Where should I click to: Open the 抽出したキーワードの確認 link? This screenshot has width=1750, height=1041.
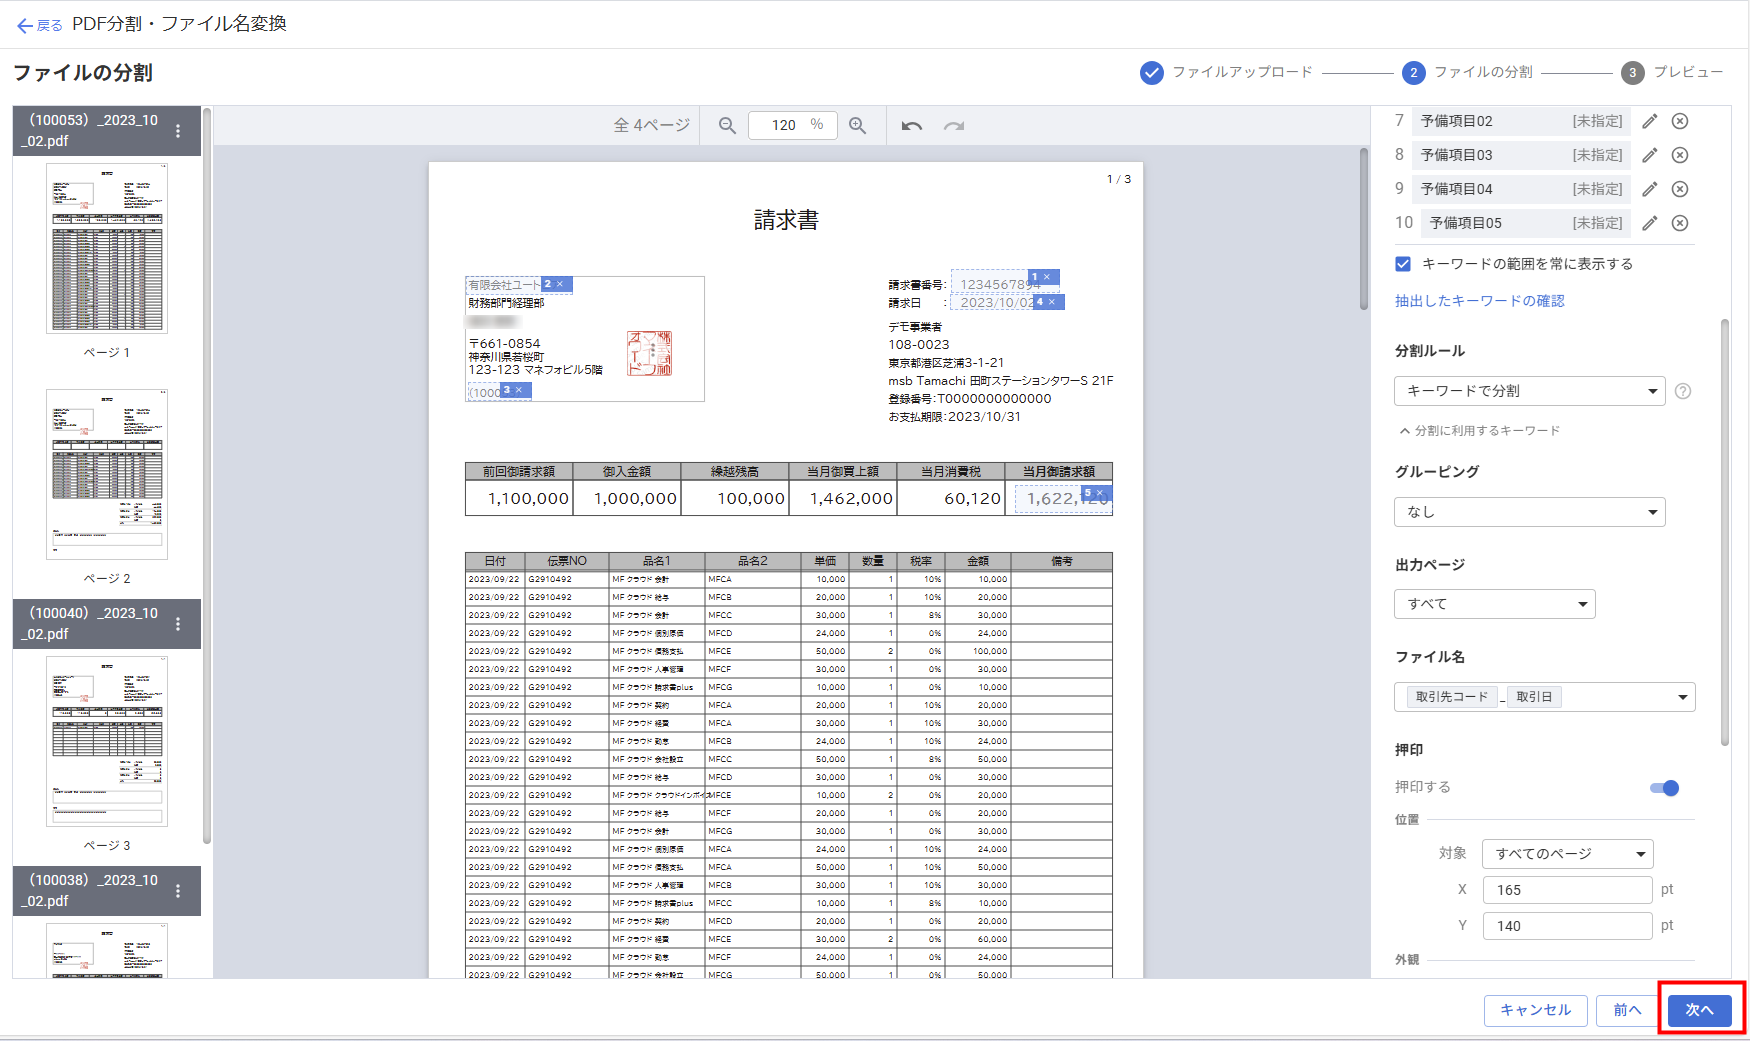[x=1479, y=301]
